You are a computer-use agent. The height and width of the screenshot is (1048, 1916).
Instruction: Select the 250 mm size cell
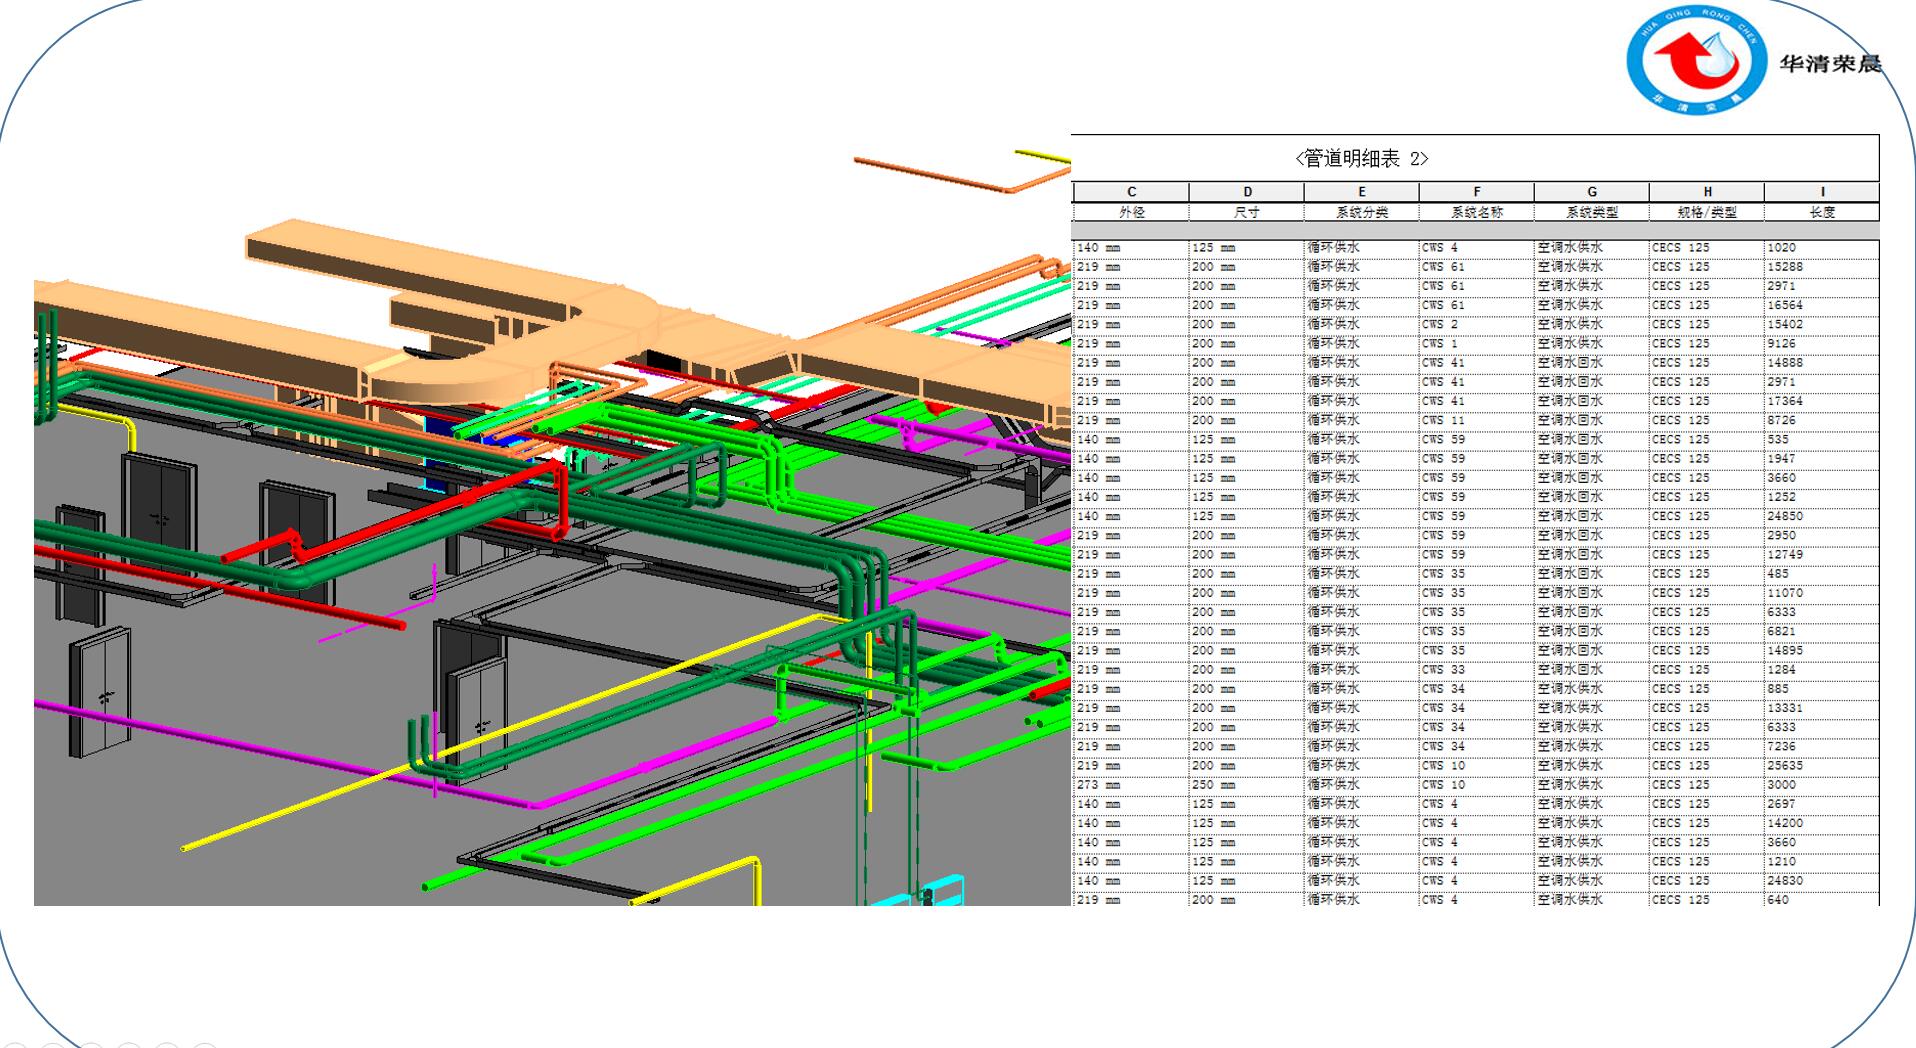pyautogui.click(x=1247, y=785)
